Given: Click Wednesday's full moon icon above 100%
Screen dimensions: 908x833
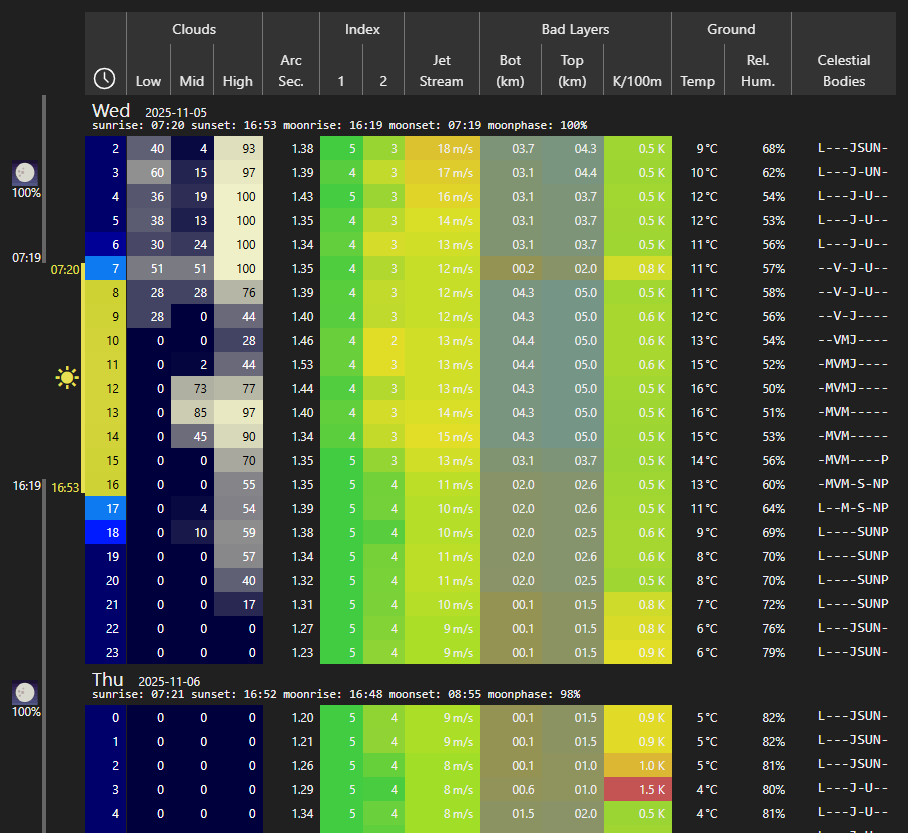Looking at the screenshot, I should tap(25, 173).
